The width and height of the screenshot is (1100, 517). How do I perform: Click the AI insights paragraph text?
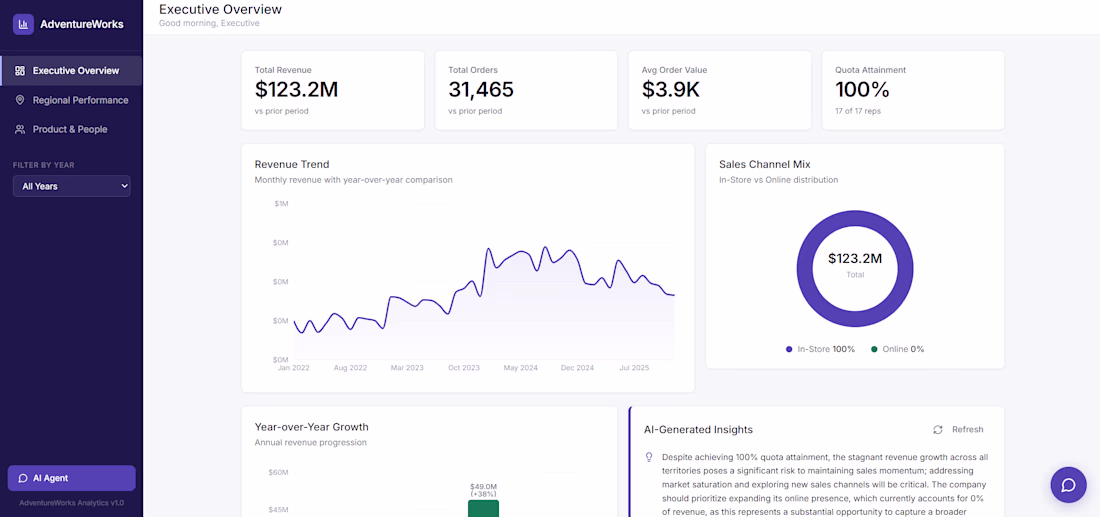tap(825, 485)
